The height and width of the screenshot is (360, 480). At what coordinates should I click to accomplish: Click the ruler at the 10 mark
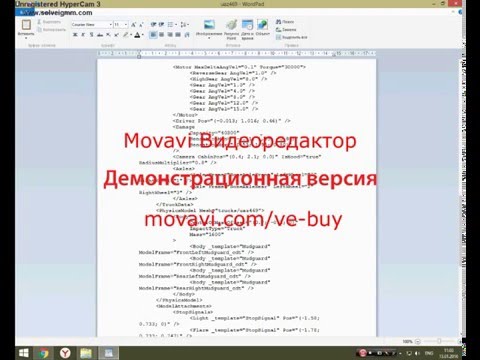272,53
